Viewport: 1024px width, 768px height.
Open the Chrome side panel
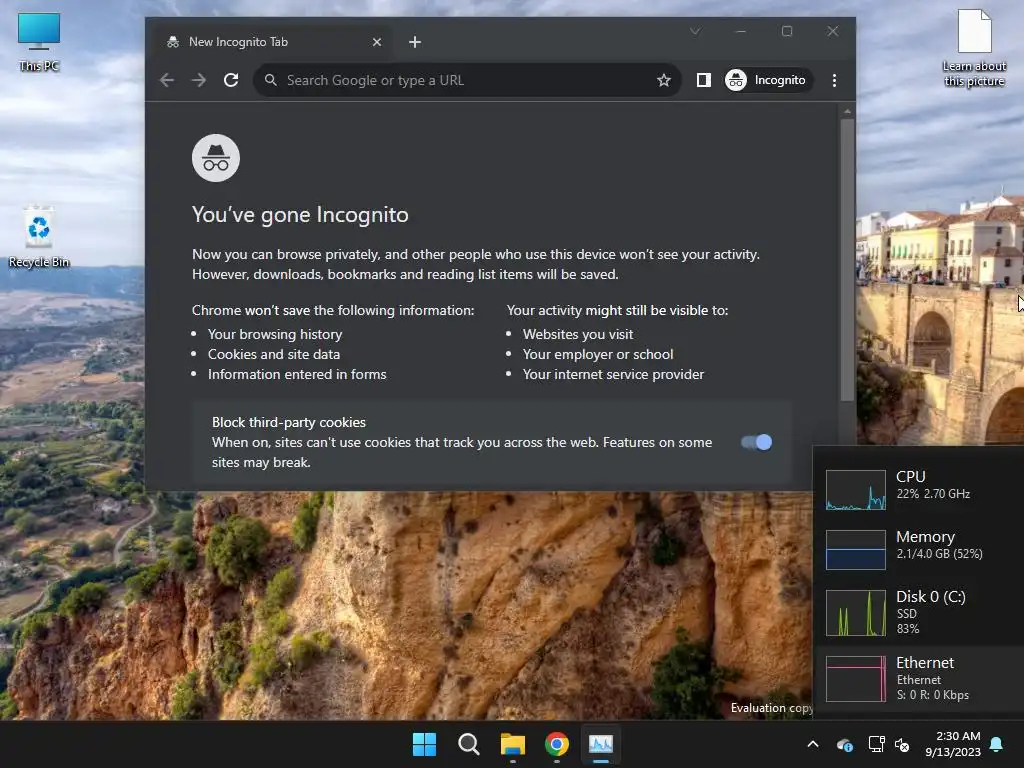tap(703, 80)
